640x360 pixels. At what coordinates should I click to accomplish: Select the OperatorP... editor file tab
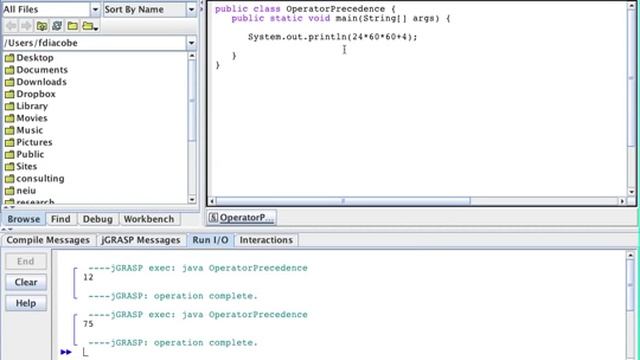(242, 218)
